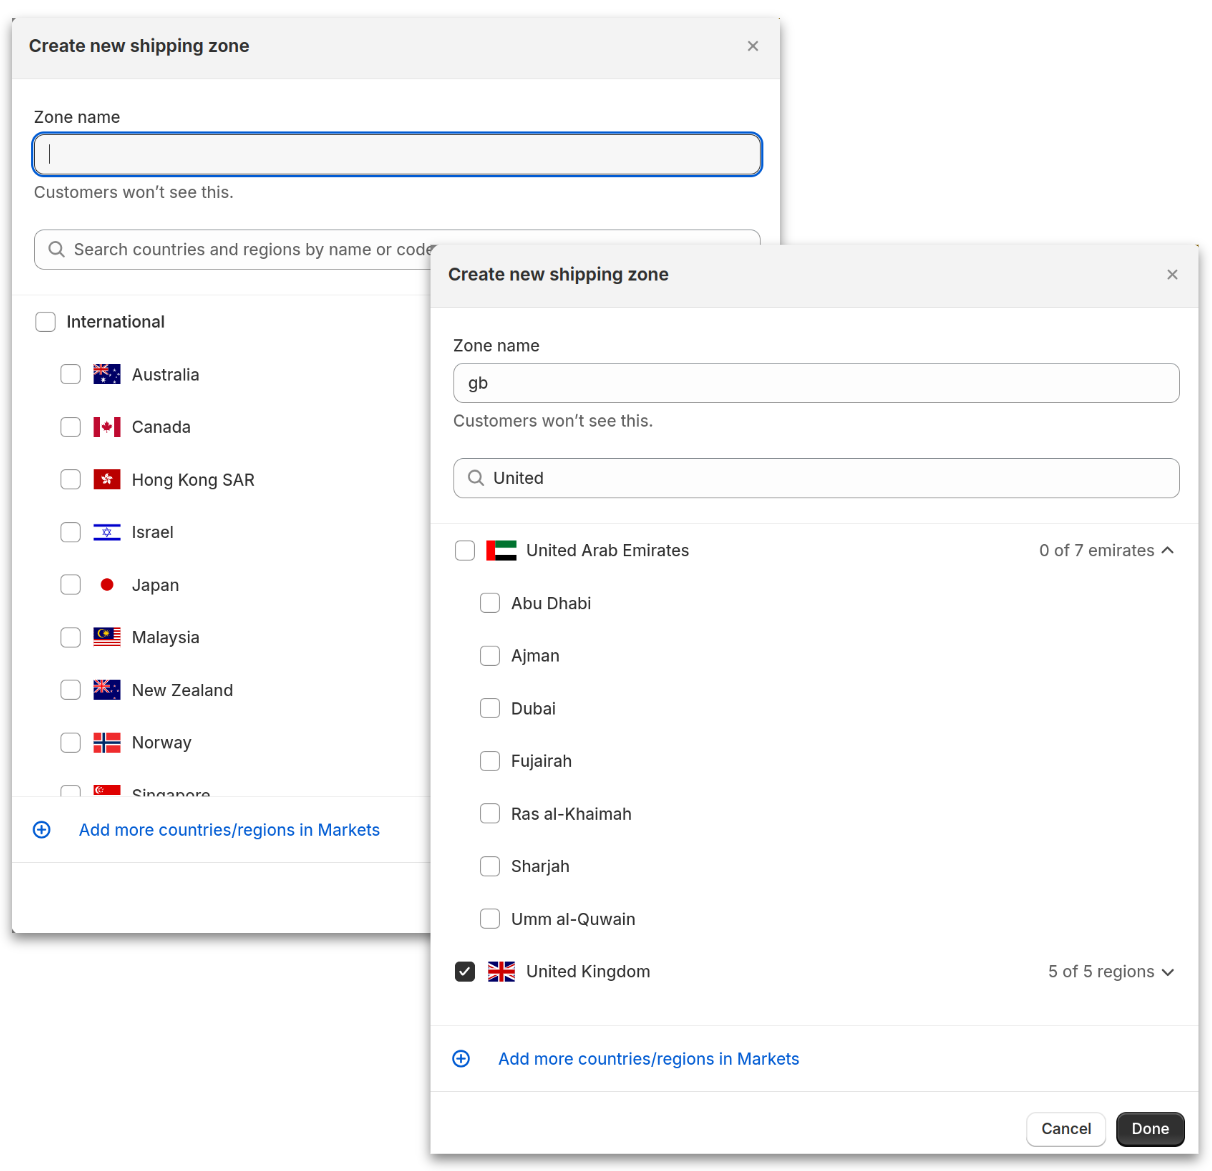Viewport: 1212px width, 1171px height.
Task: Open 'Add more countries/regions in Markets' in front dialog
Action: coord(648,1059)
